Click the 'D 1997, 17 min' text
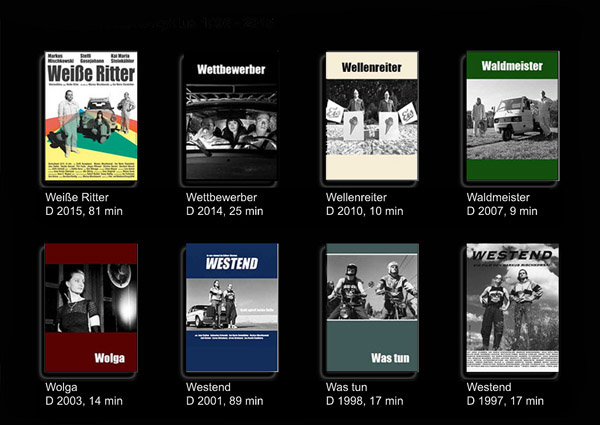This screenshot has width=600, height=425. click(x=505, y=401)
